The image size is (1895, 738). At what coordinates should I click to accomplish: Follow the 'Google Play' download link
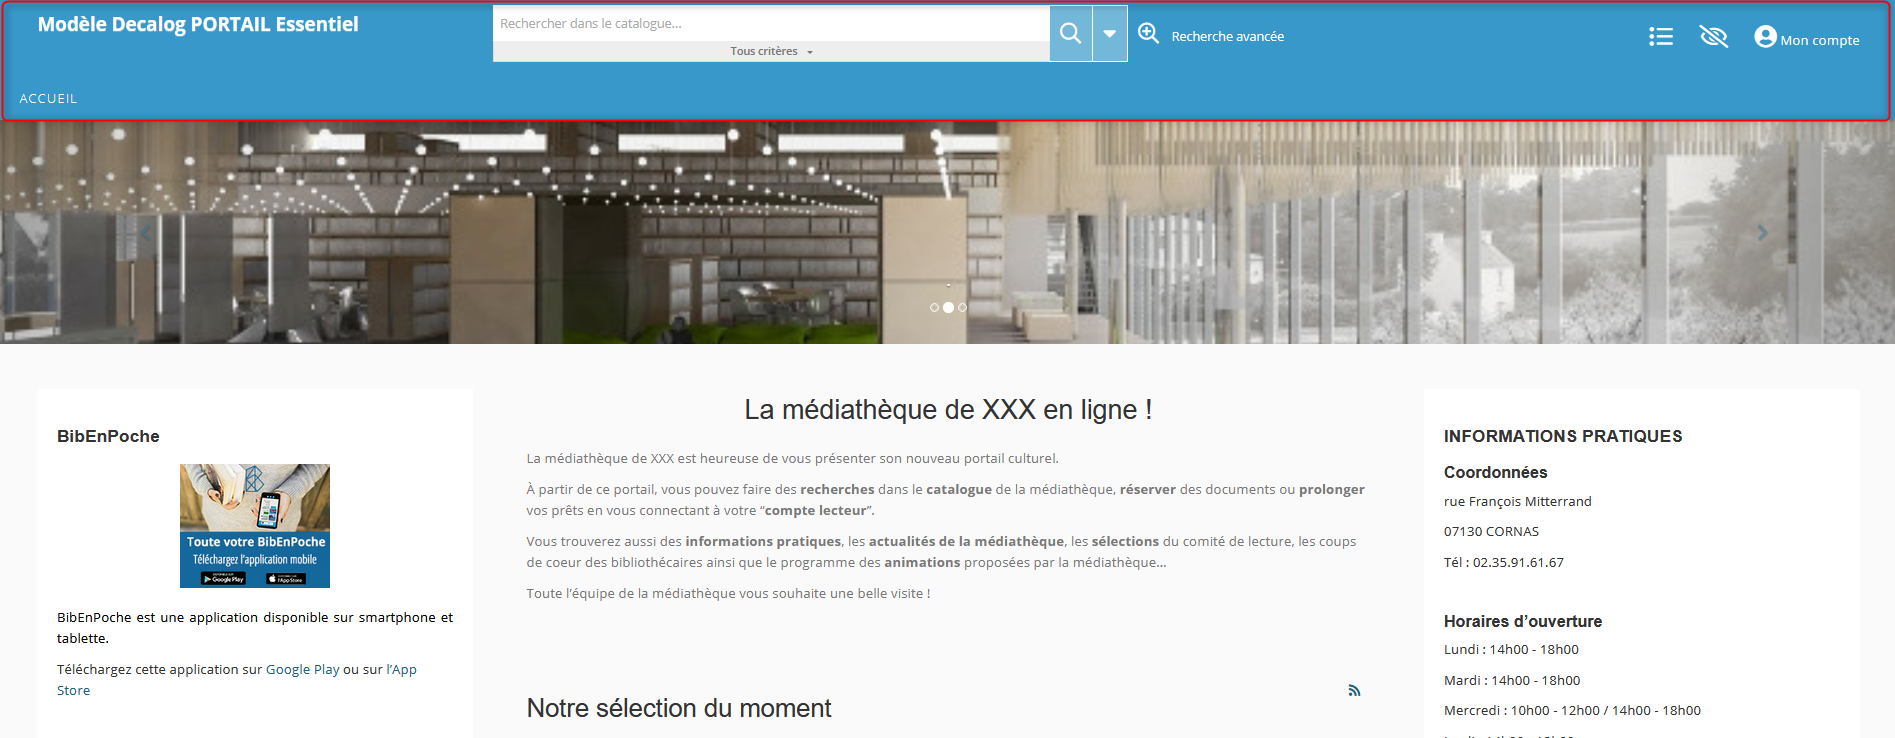[302, 669]
